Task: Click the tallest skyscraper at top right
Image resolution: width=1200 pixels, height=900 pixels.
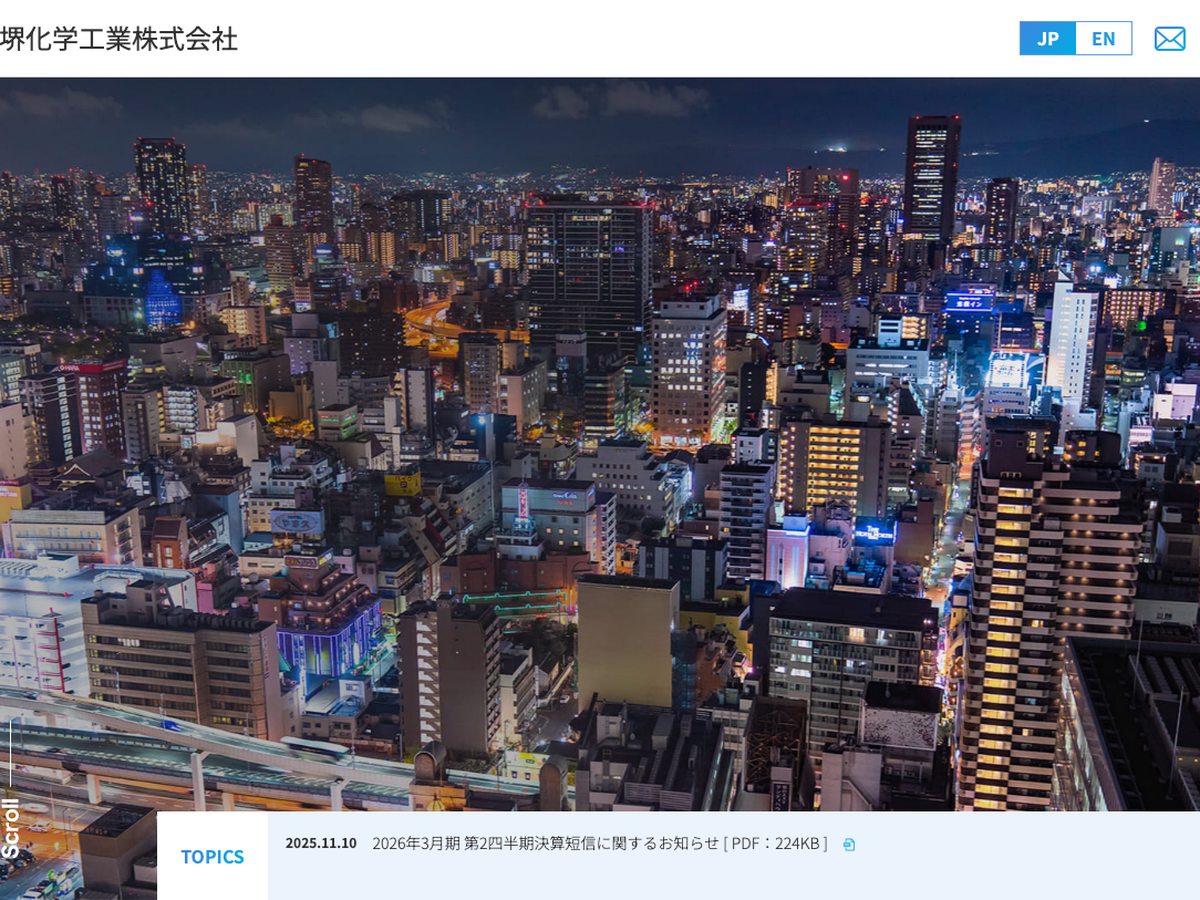Action: click(x=931, y=180)
